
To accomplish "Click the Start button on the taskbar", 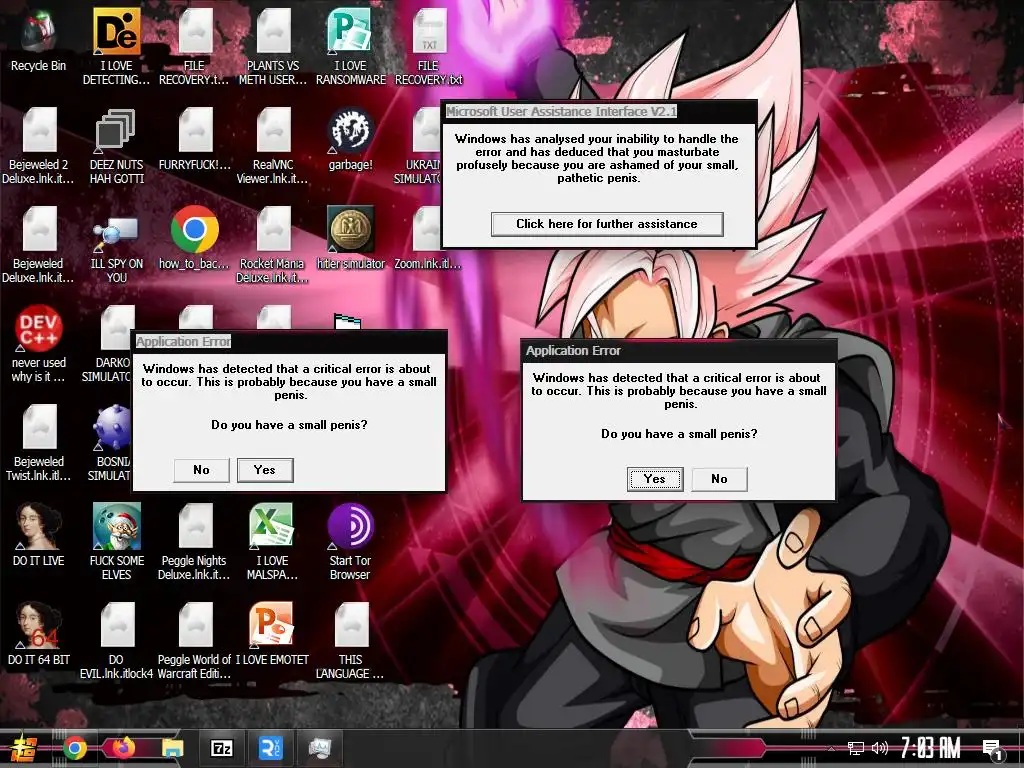I will coord(24,748).
